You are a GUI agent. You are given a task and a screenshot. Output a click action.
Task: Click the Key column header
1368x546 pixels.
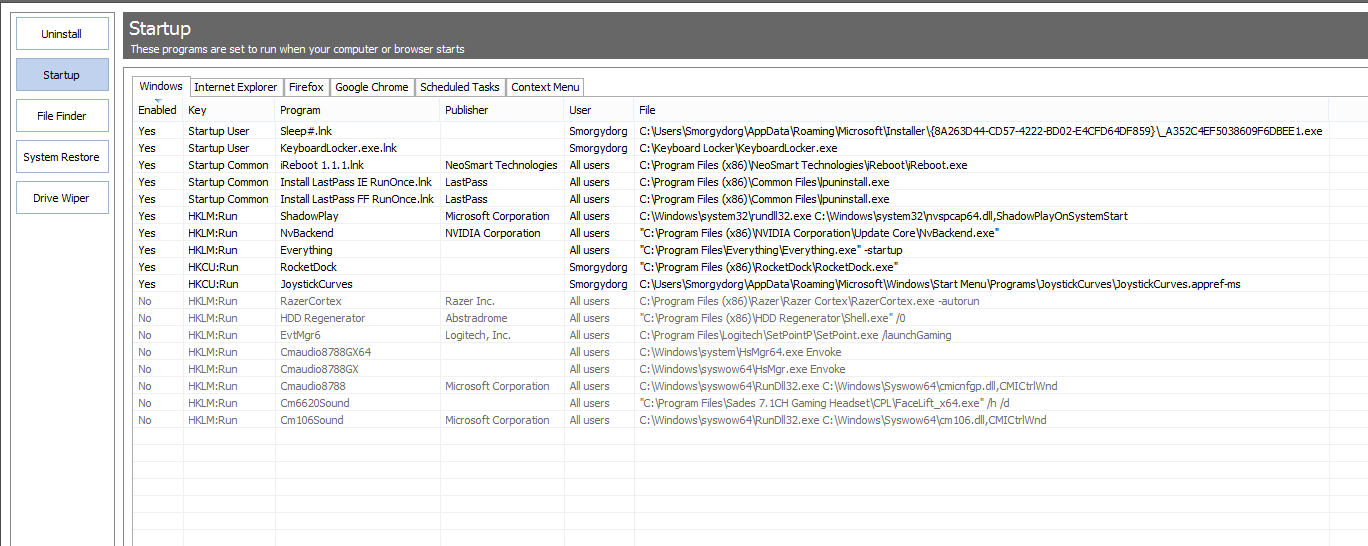point(197,110)
